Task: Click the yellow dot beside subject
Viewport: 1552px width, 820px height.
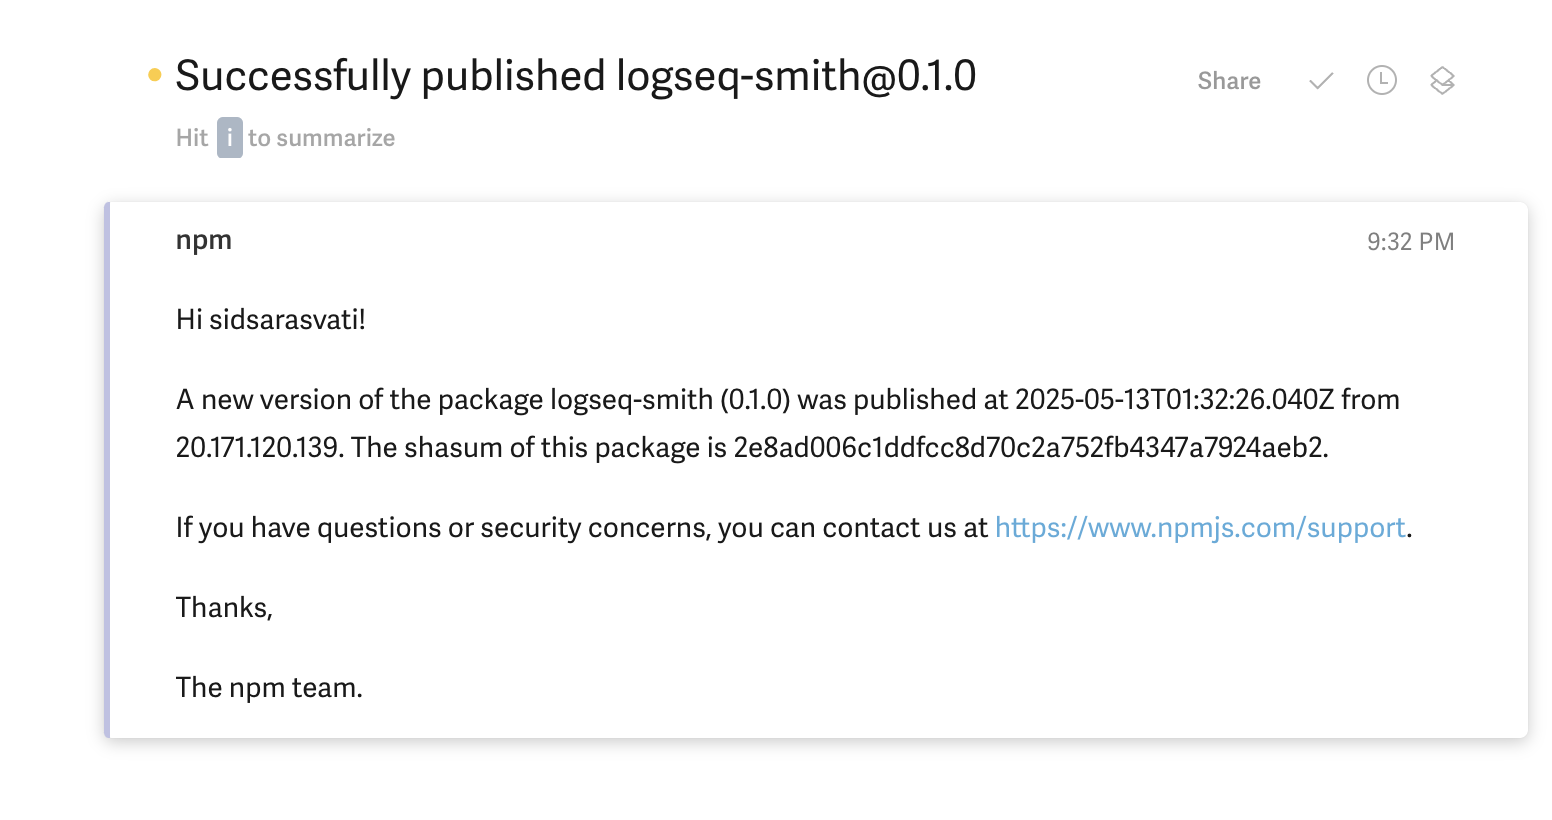Action: pyautogui.click(x=155, y=75)
